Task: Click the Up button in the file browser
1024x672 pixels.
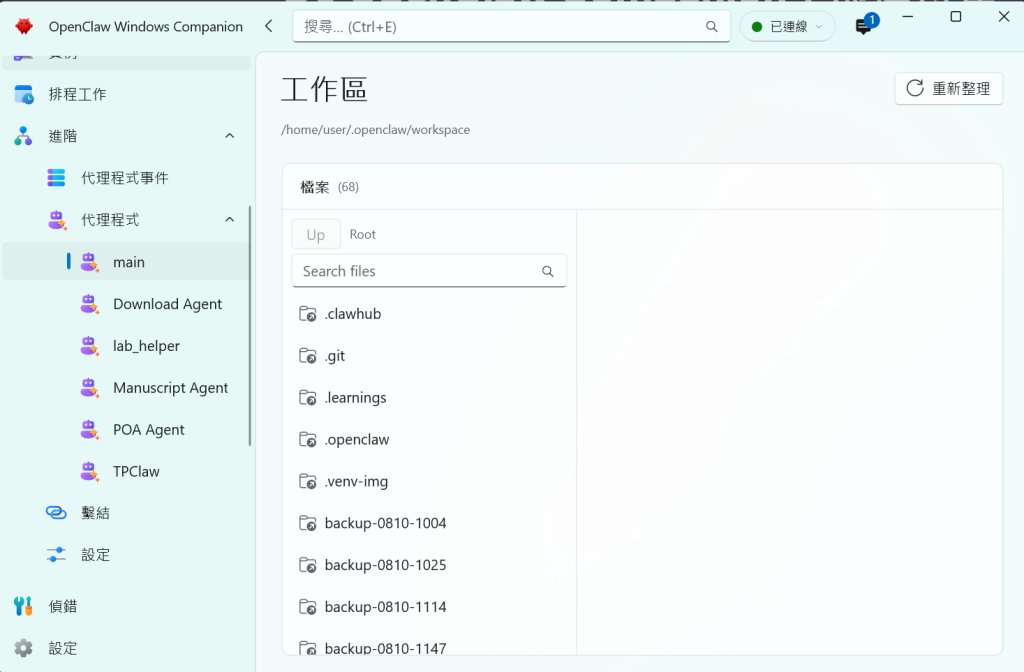Action: point(316,234)
